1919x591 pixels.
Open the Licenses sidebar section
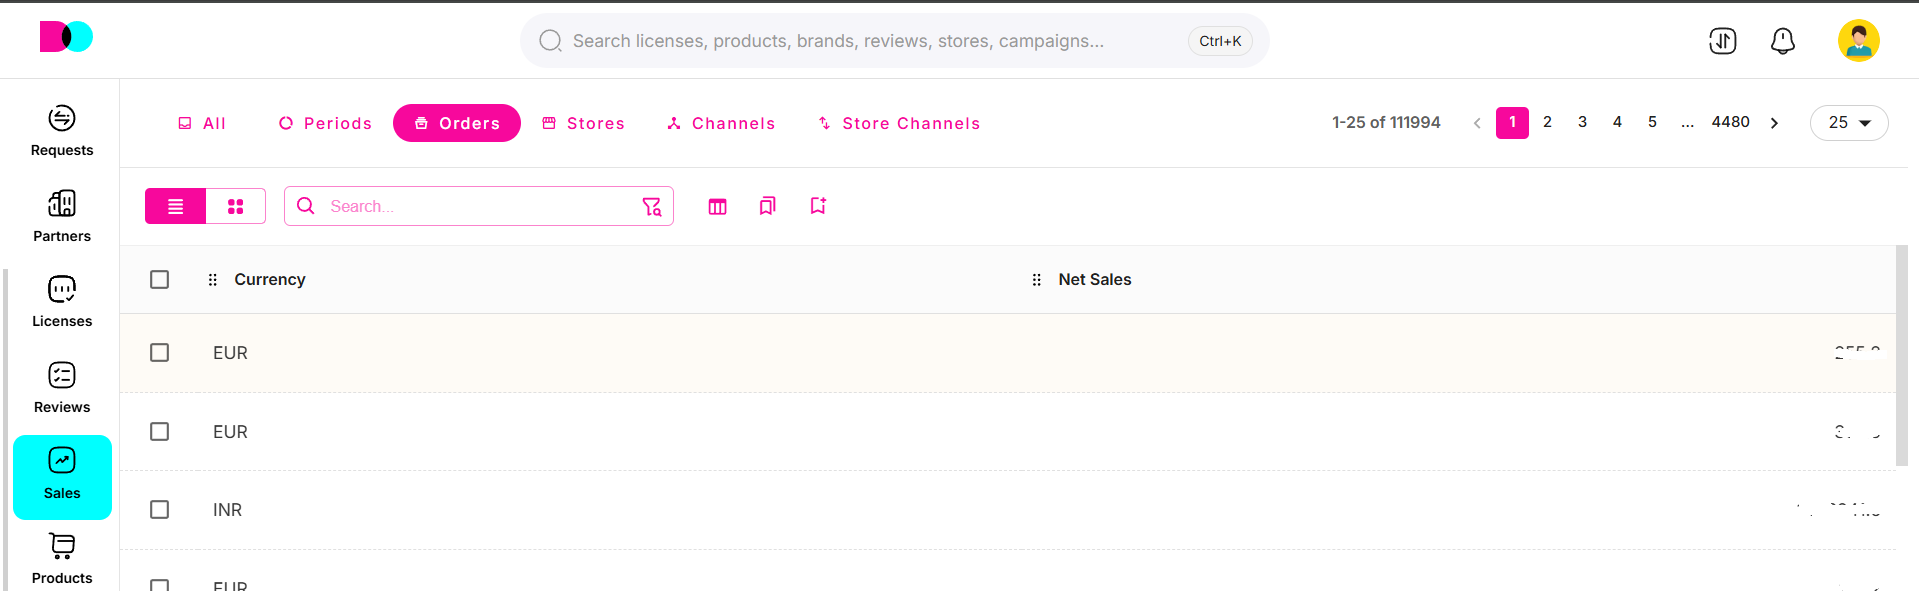coord(62,302)
